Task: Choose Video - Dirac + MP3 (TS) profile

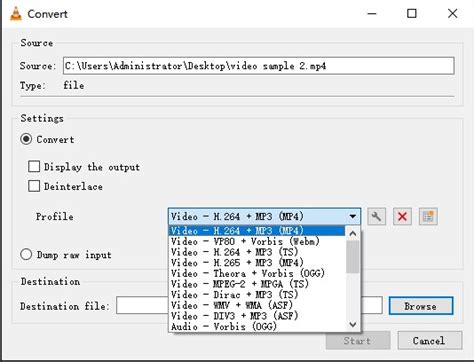Action: pyautogui.click(x=257, y=294)
